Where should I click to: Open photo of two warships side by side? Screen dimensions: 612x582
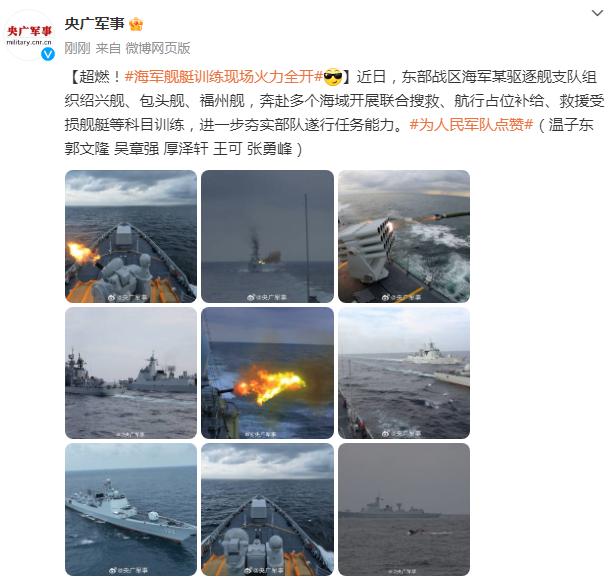tap(131, 373)
